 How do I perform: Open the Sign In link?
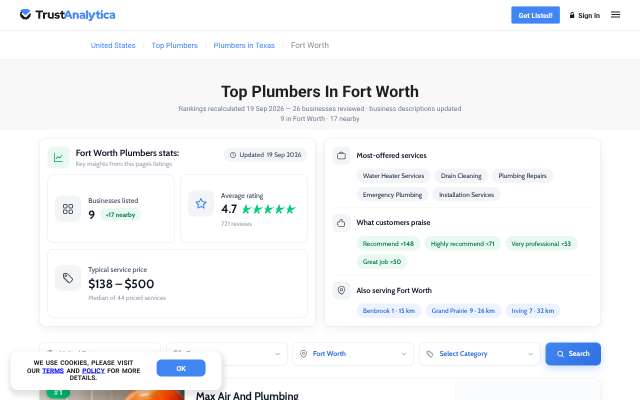[584, 15]
